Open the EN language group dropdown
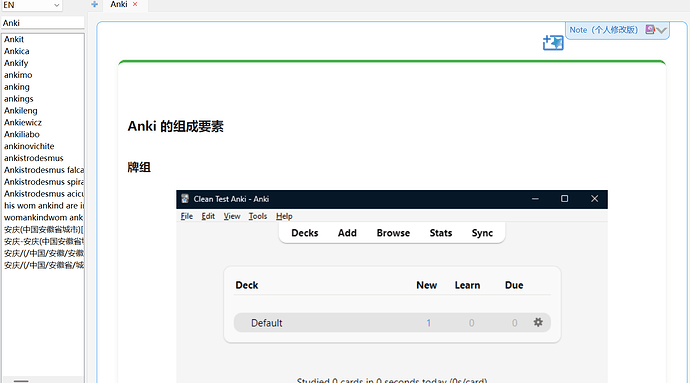Image resolution: width=690 pixels, height=383 pixels. click(31, 5)
